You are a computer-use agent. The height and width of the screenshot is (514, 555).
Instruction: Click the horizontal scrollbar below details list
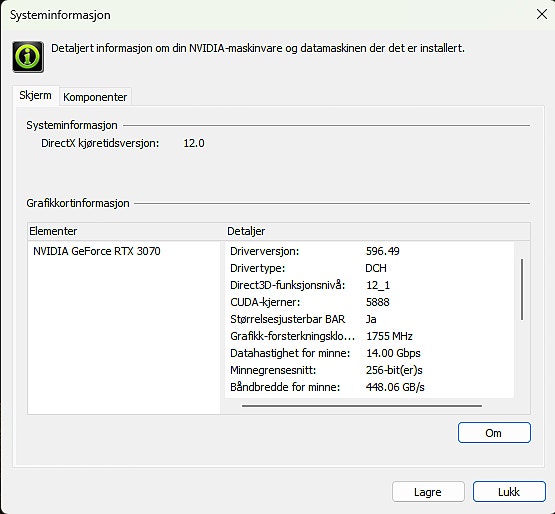362,406
